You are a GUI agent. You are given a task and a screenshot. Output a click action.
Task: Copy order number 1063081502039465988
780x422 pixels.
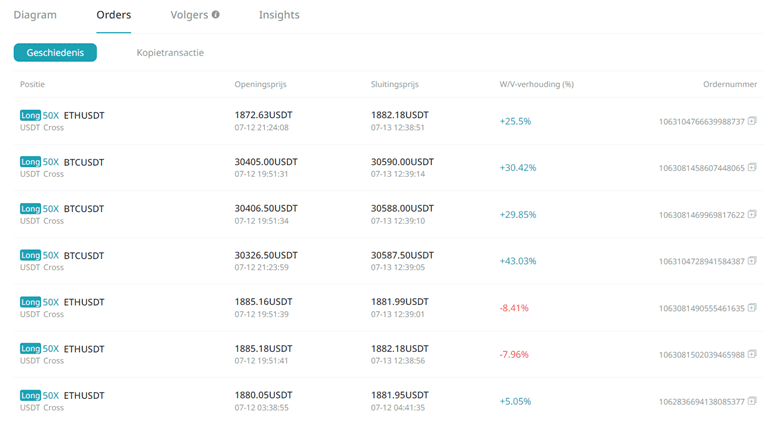coord(752,354)
